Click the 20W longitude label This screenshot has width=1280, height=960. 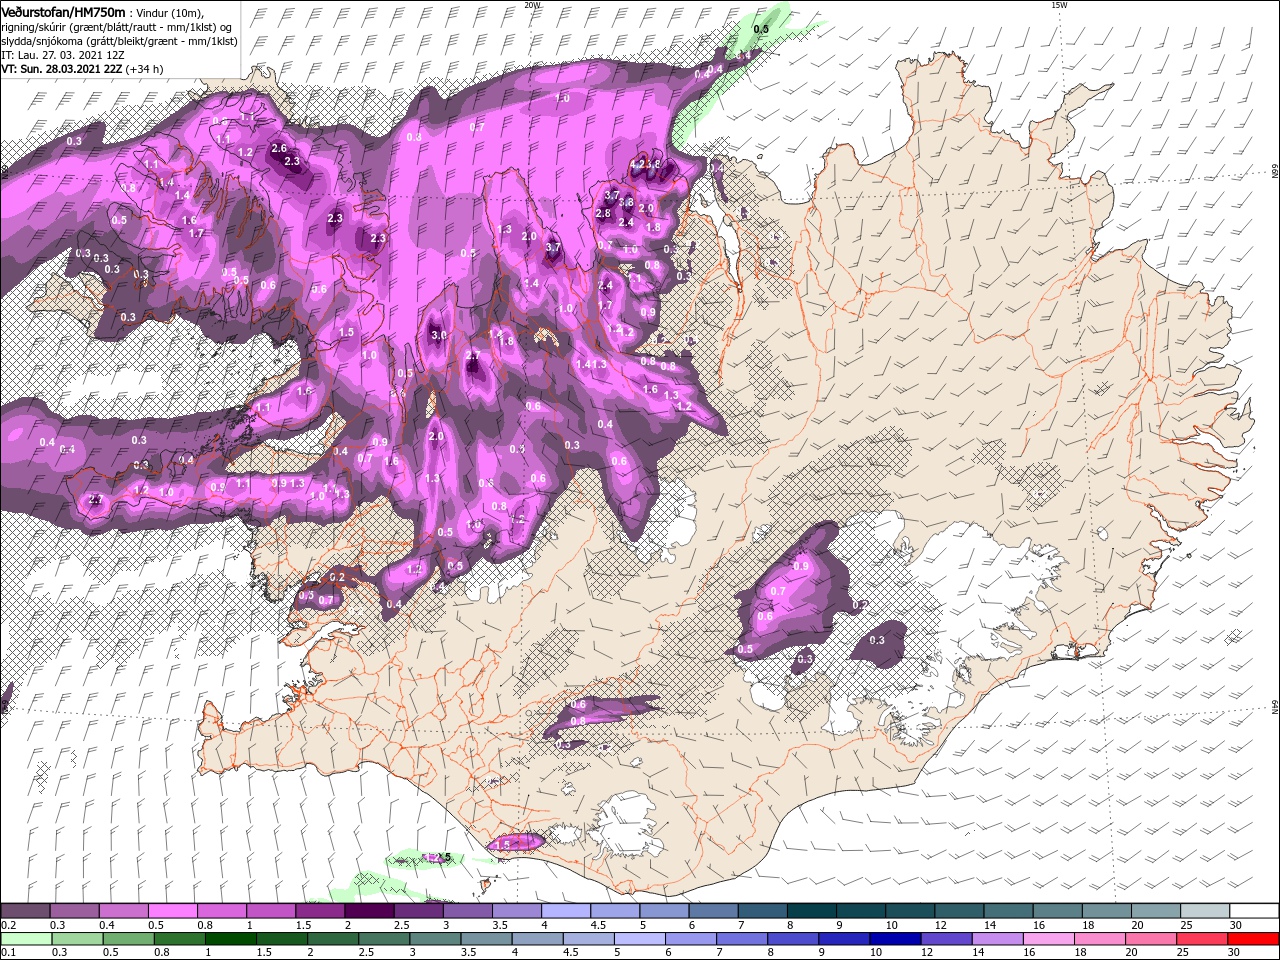coord(532,5)
